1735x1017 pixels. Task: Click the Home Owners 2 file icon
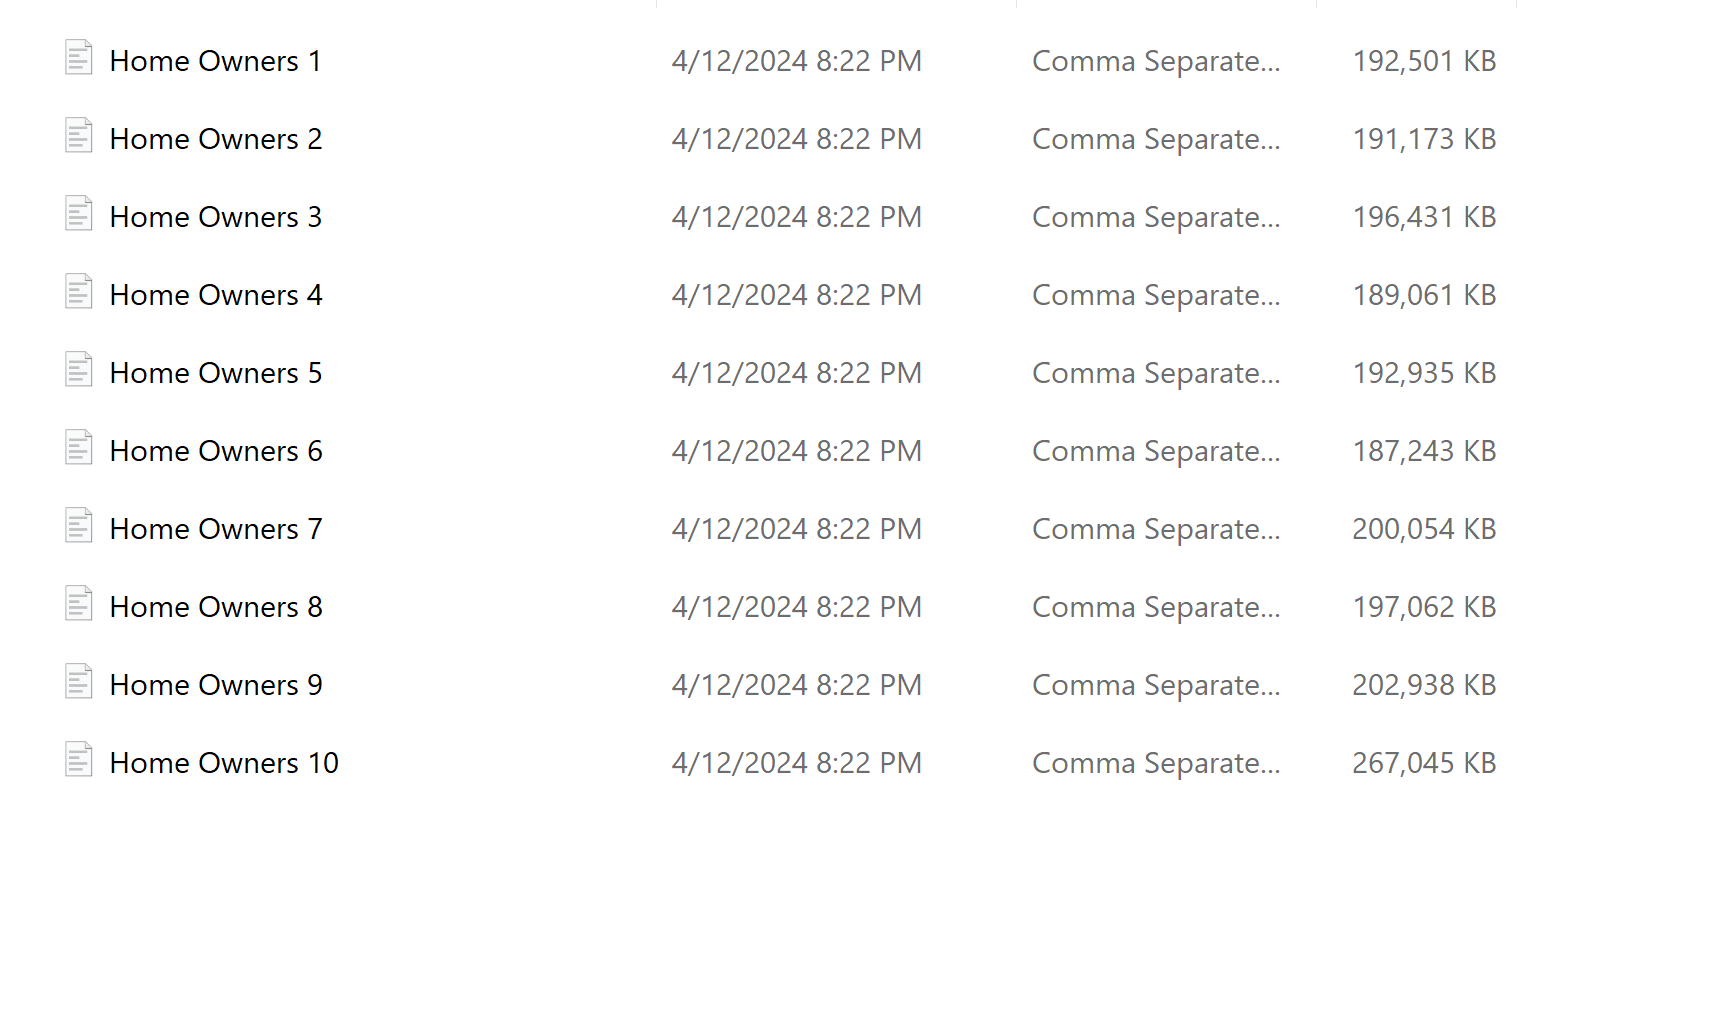[79, 136]
